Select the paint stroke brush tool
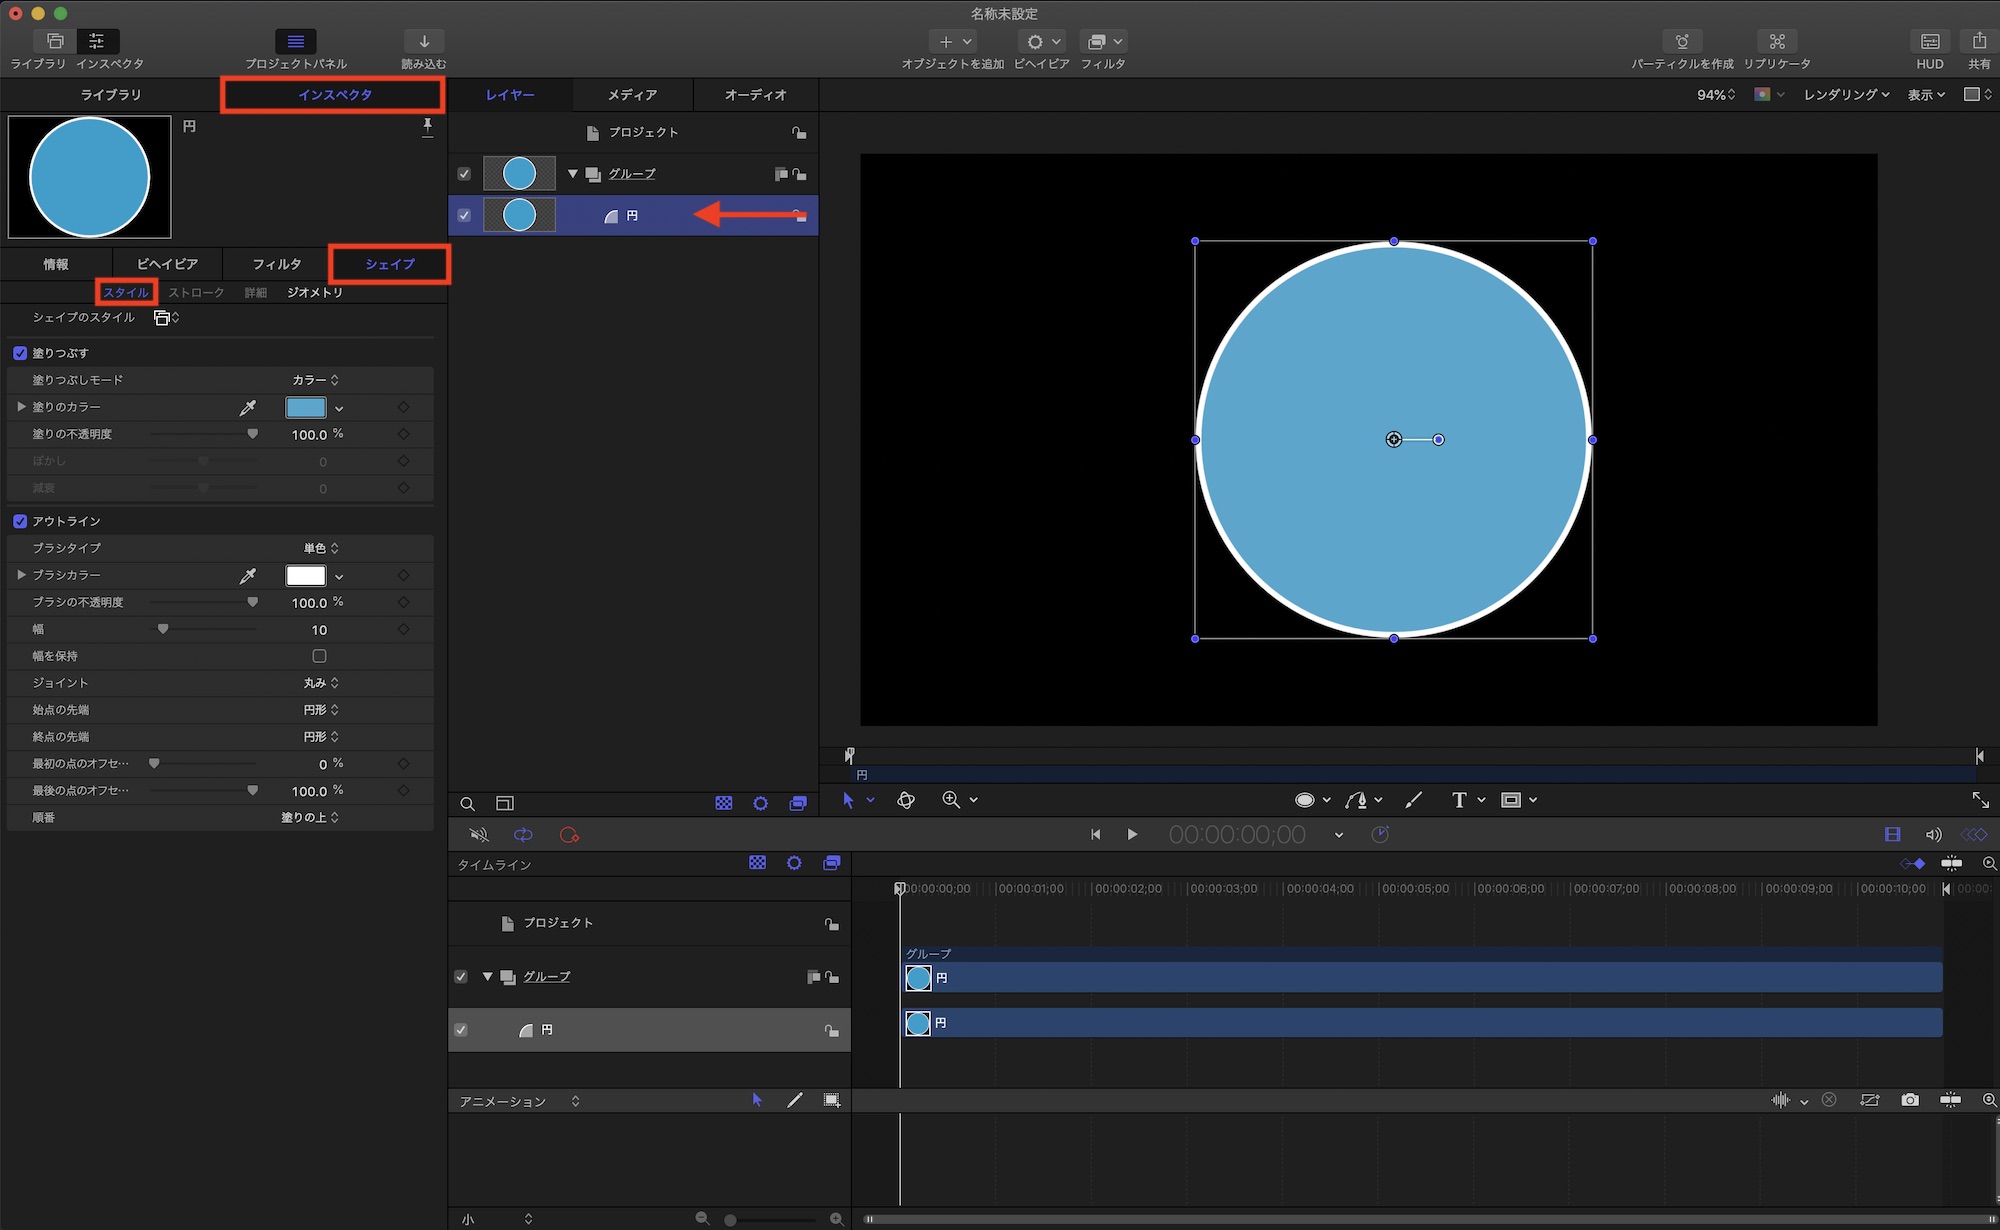The image size is (2000, 1230). click(x=1413, y=800)
